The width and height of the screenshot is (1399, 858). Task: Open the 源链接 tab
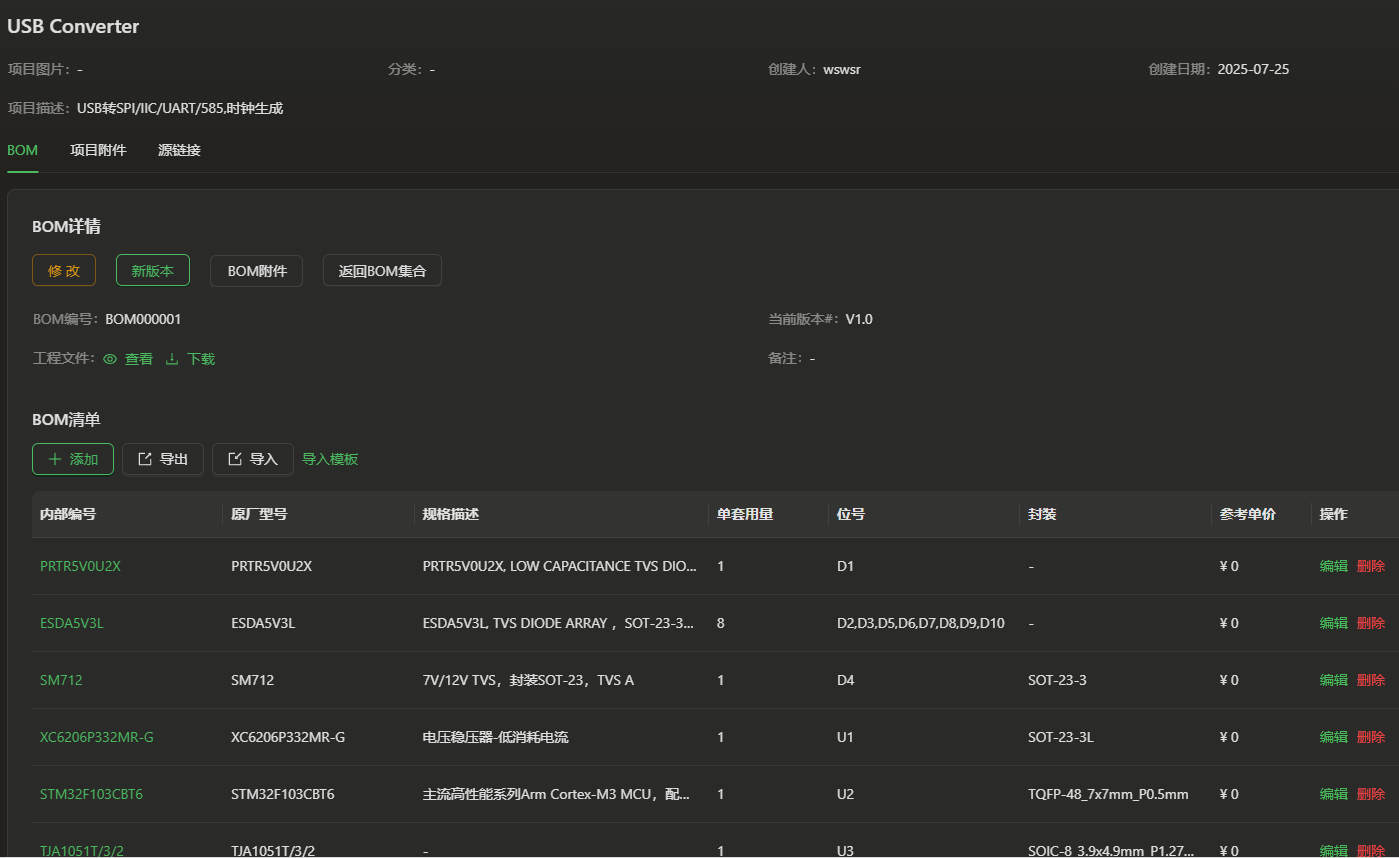179,150
